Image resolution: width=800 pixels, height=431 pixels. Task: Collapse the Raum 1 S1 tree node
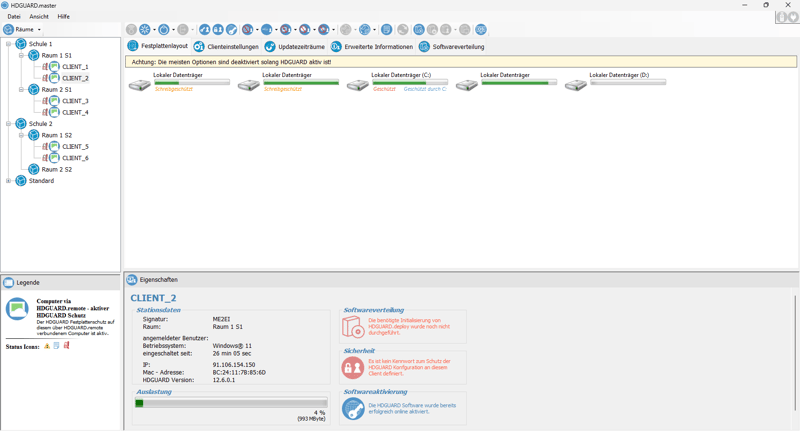click(21, 55)
